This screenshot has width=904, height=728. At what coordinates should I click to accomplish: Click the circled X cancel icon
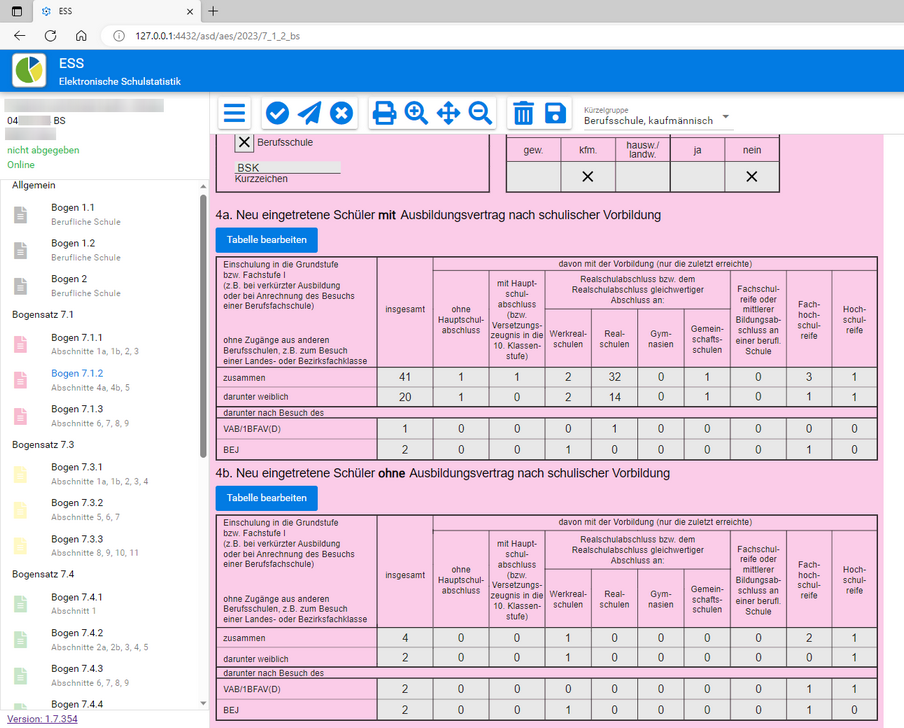click(x=341, y=113)
